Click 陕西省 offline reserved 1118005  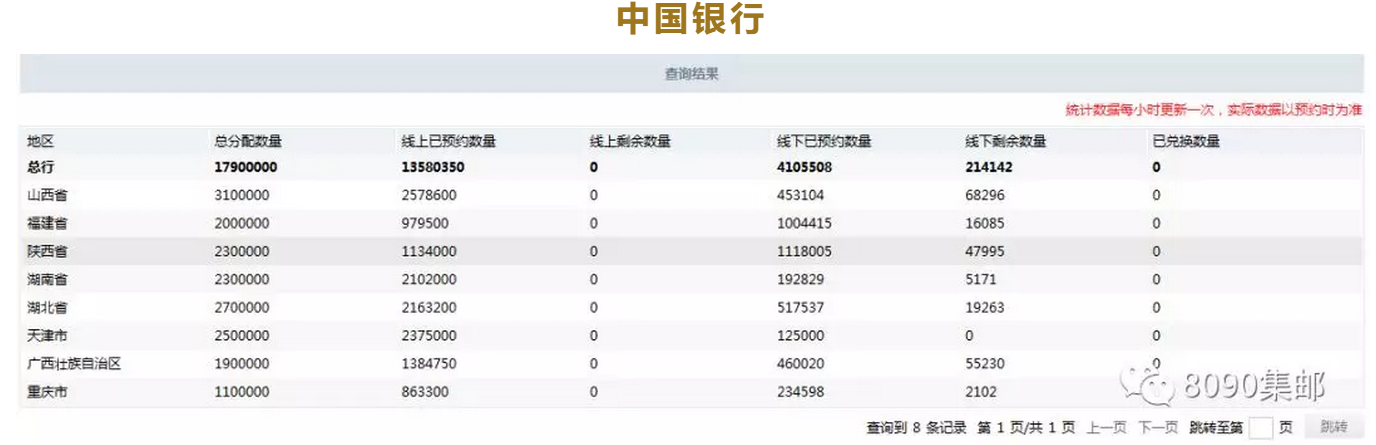[x=804, y=251]
